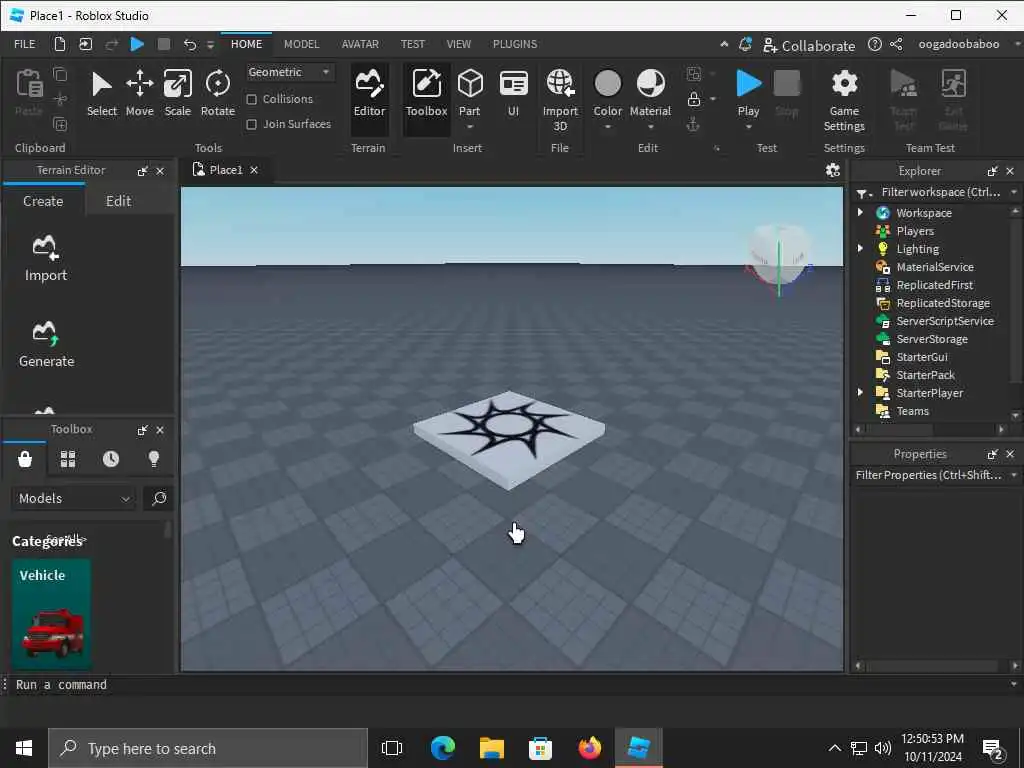Expand the Workspace tree node
The width and height of the screenshot is (1024, 768).
tap(860, 212)
